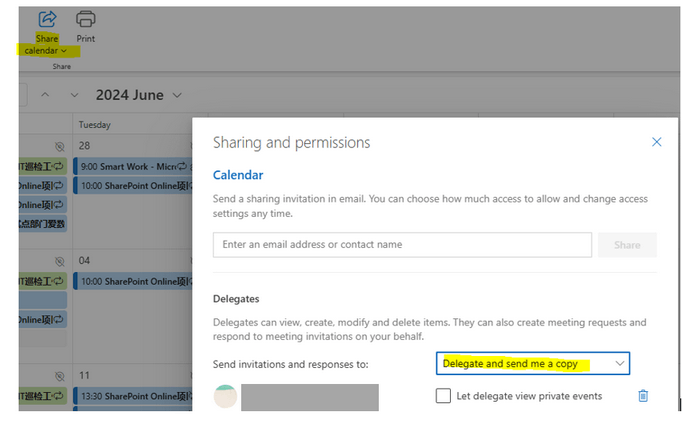Select date 11 in calendar
Image resolution: width=686 pixels, height=422 pixels.
pos(84,375)
